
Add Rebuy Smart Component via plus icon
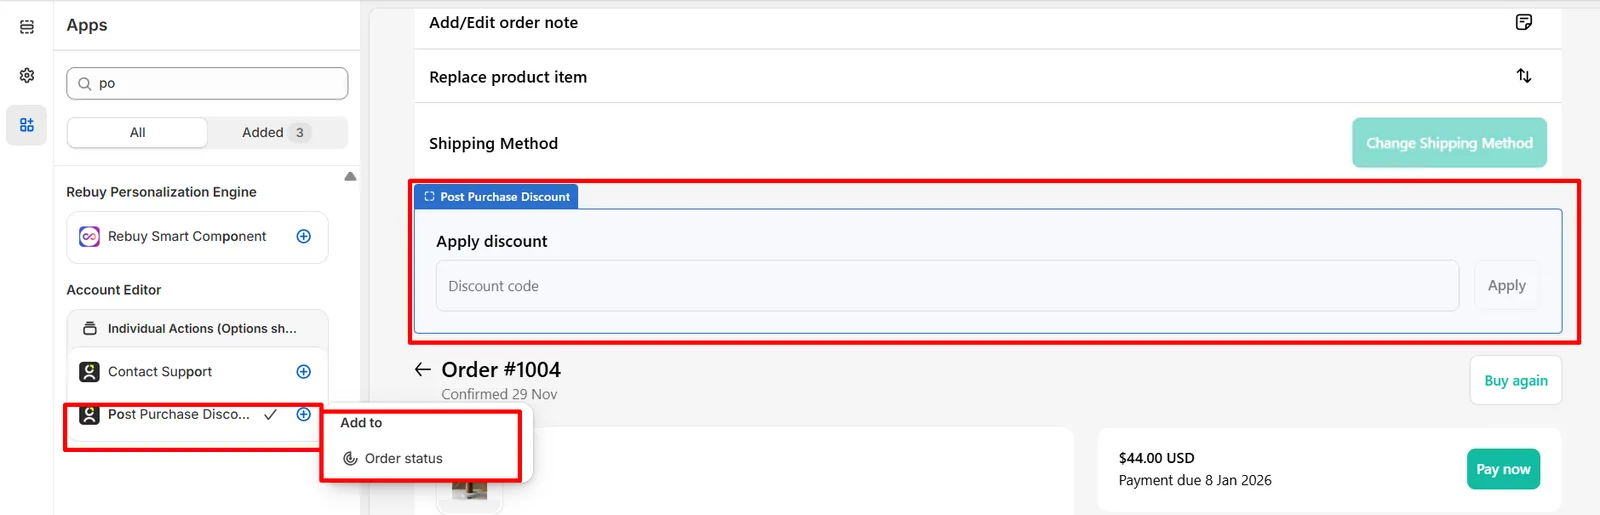click(x=304, y=236)
